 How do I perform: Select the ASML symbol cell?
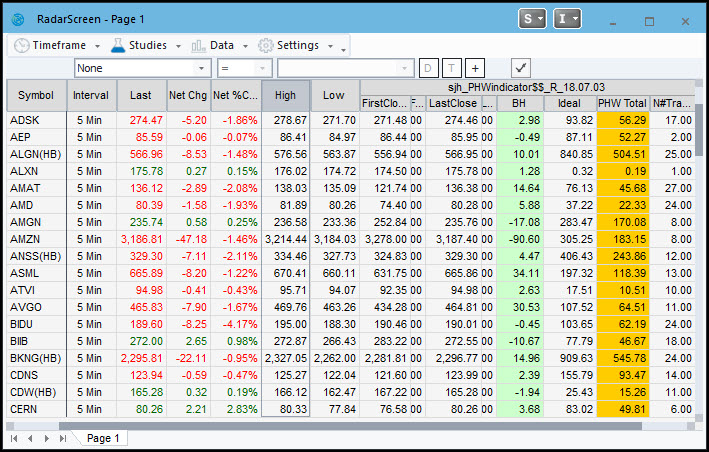pos(36,273)
